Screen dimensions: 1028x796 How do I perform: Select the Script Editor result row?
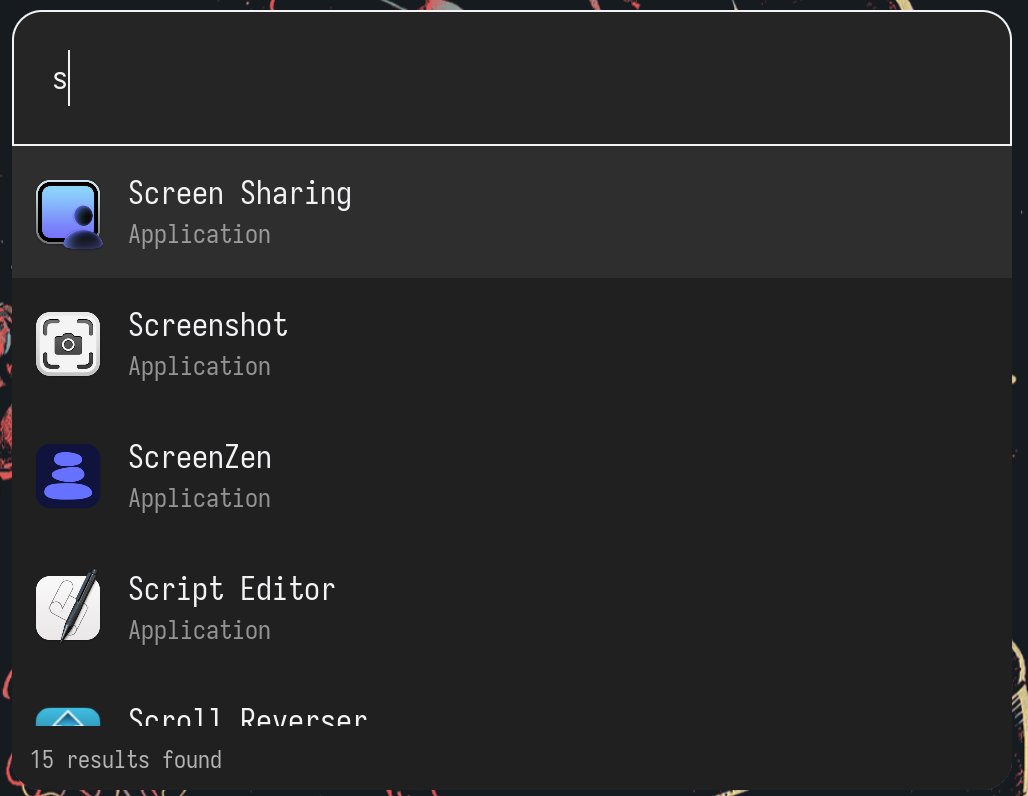pyautogui.click(x=400, y=608)
